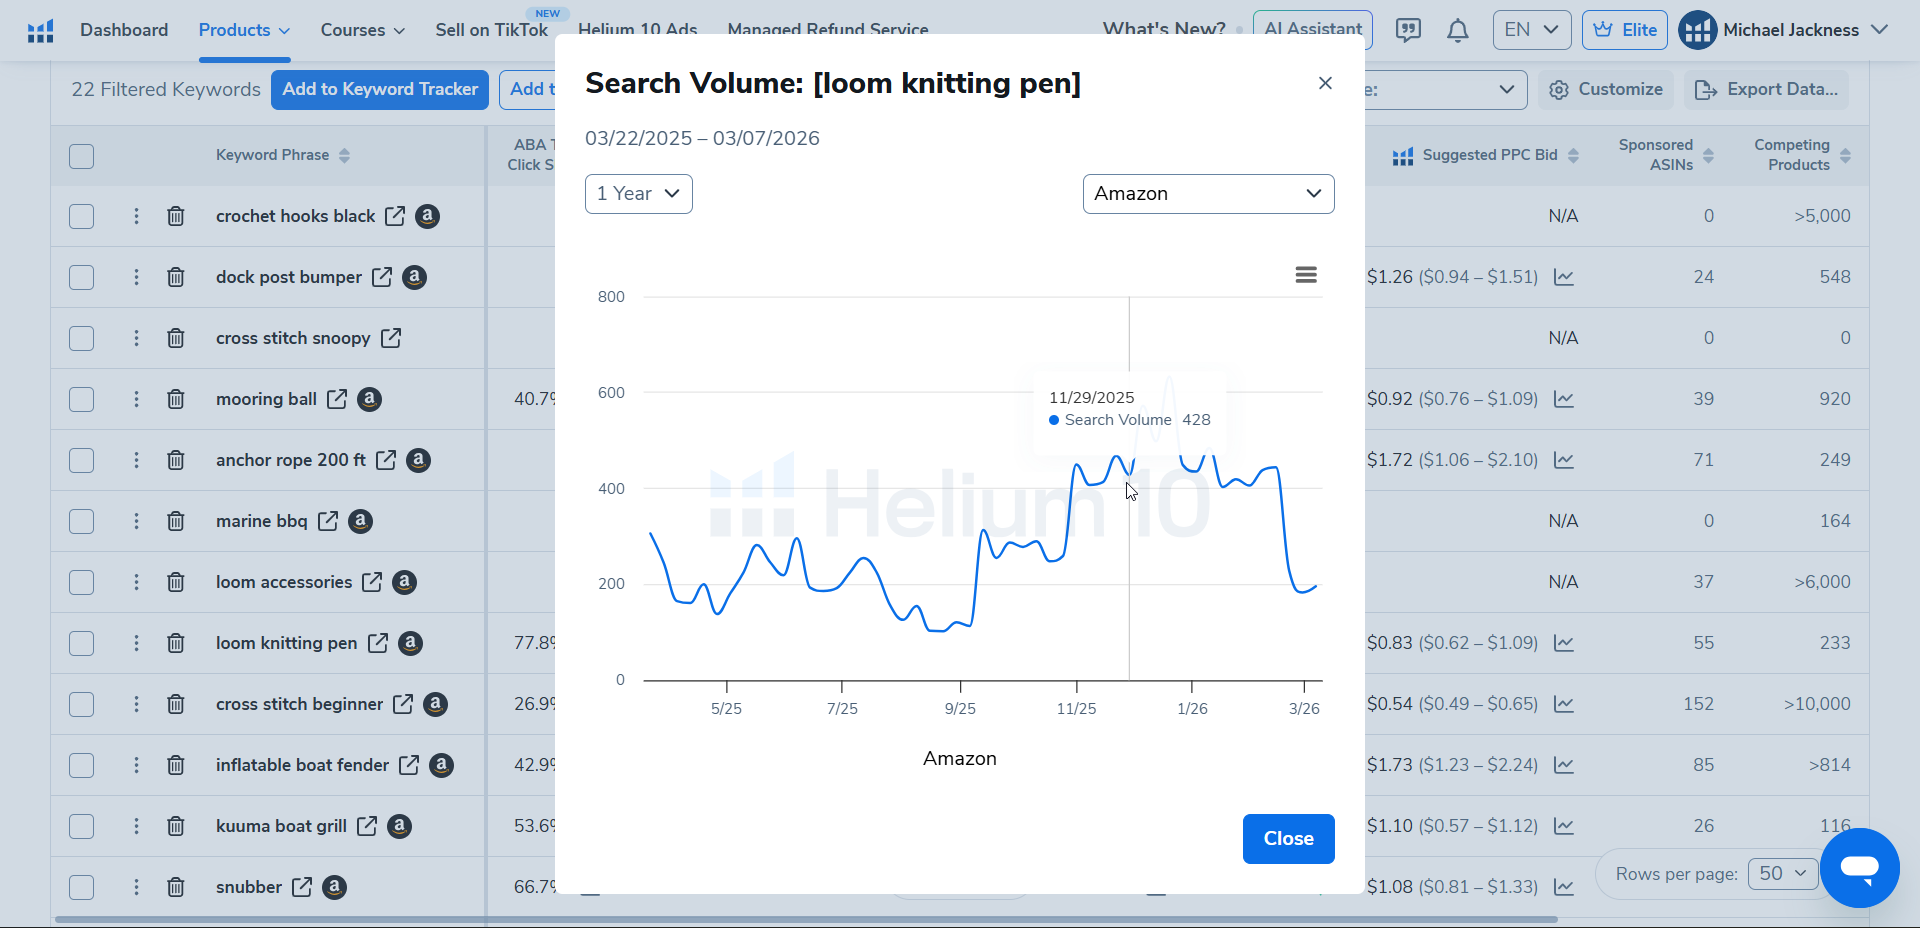1920x928 pixels.
Task: Tick the checkbox for 'cross stitch snoopy'
Action: point(82,338)
